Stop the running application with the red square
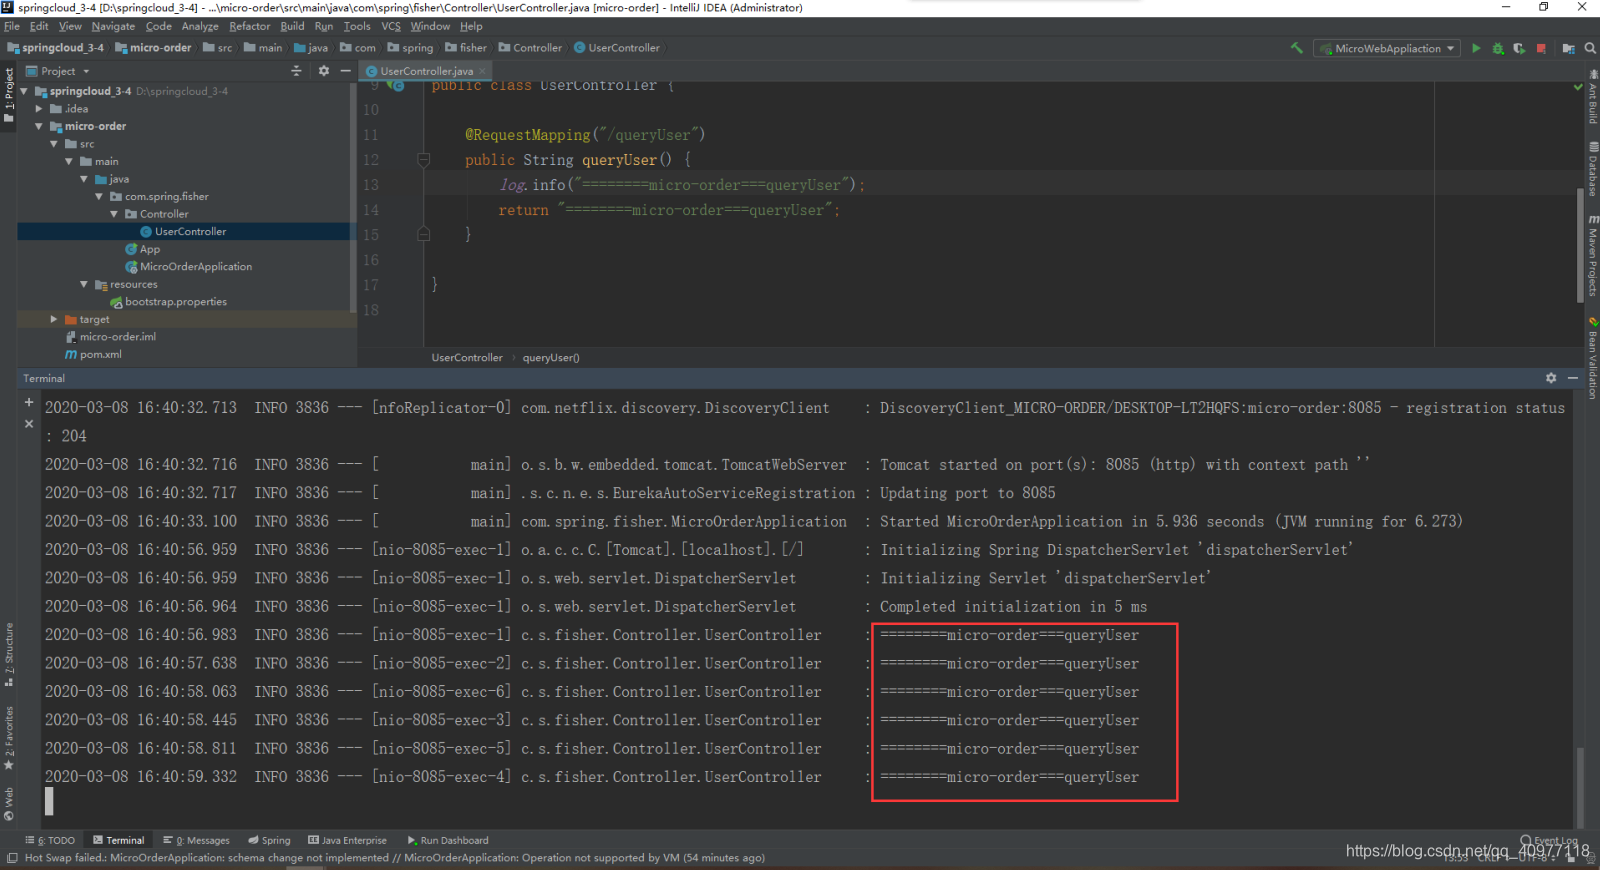The width and height of the screenshot is (1600, 870). (1541, 48)
